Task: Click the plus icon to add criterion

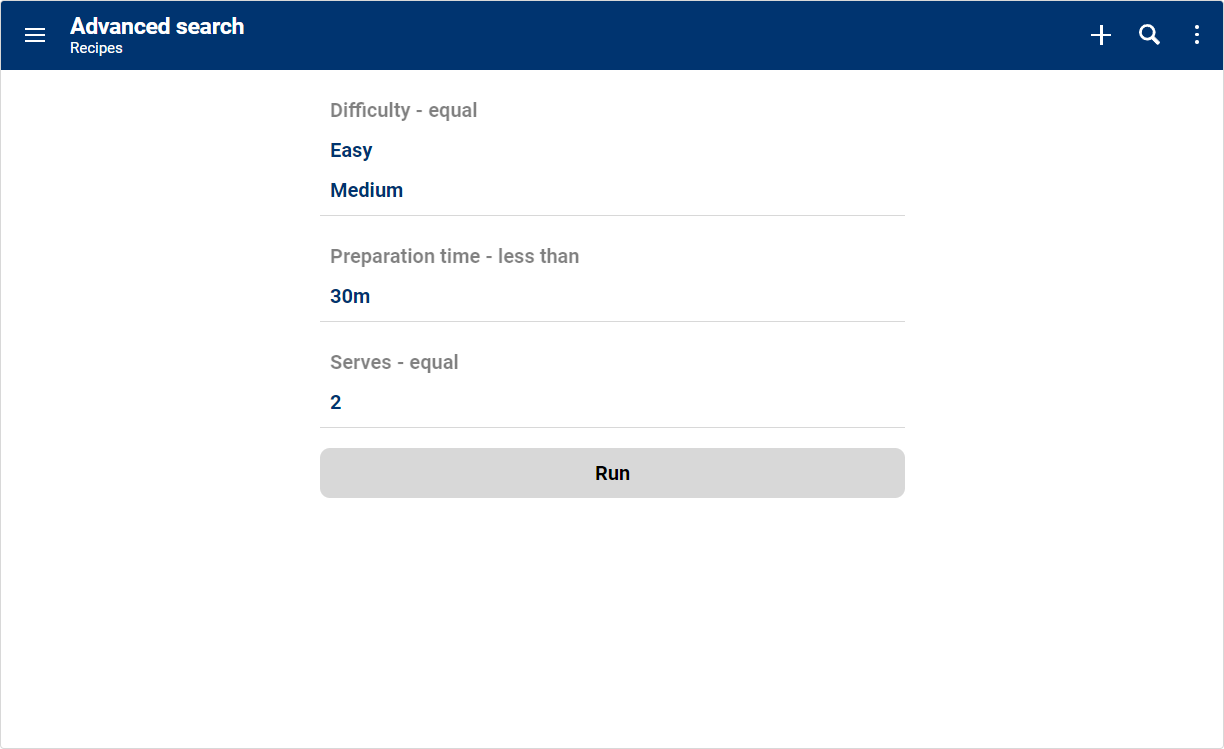Action: pos(1100,35)
